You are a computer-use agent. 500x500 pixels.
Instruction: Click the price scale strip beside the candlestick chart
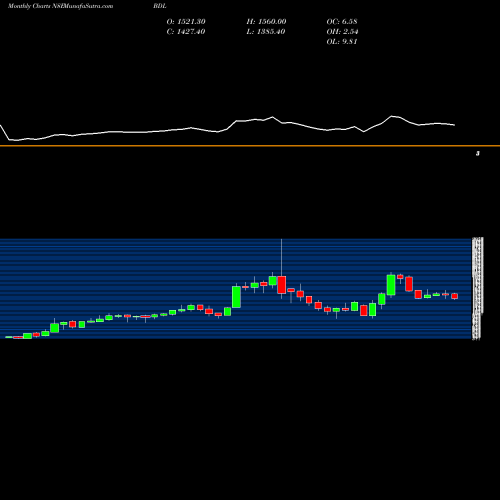click(x=478, y=289)
